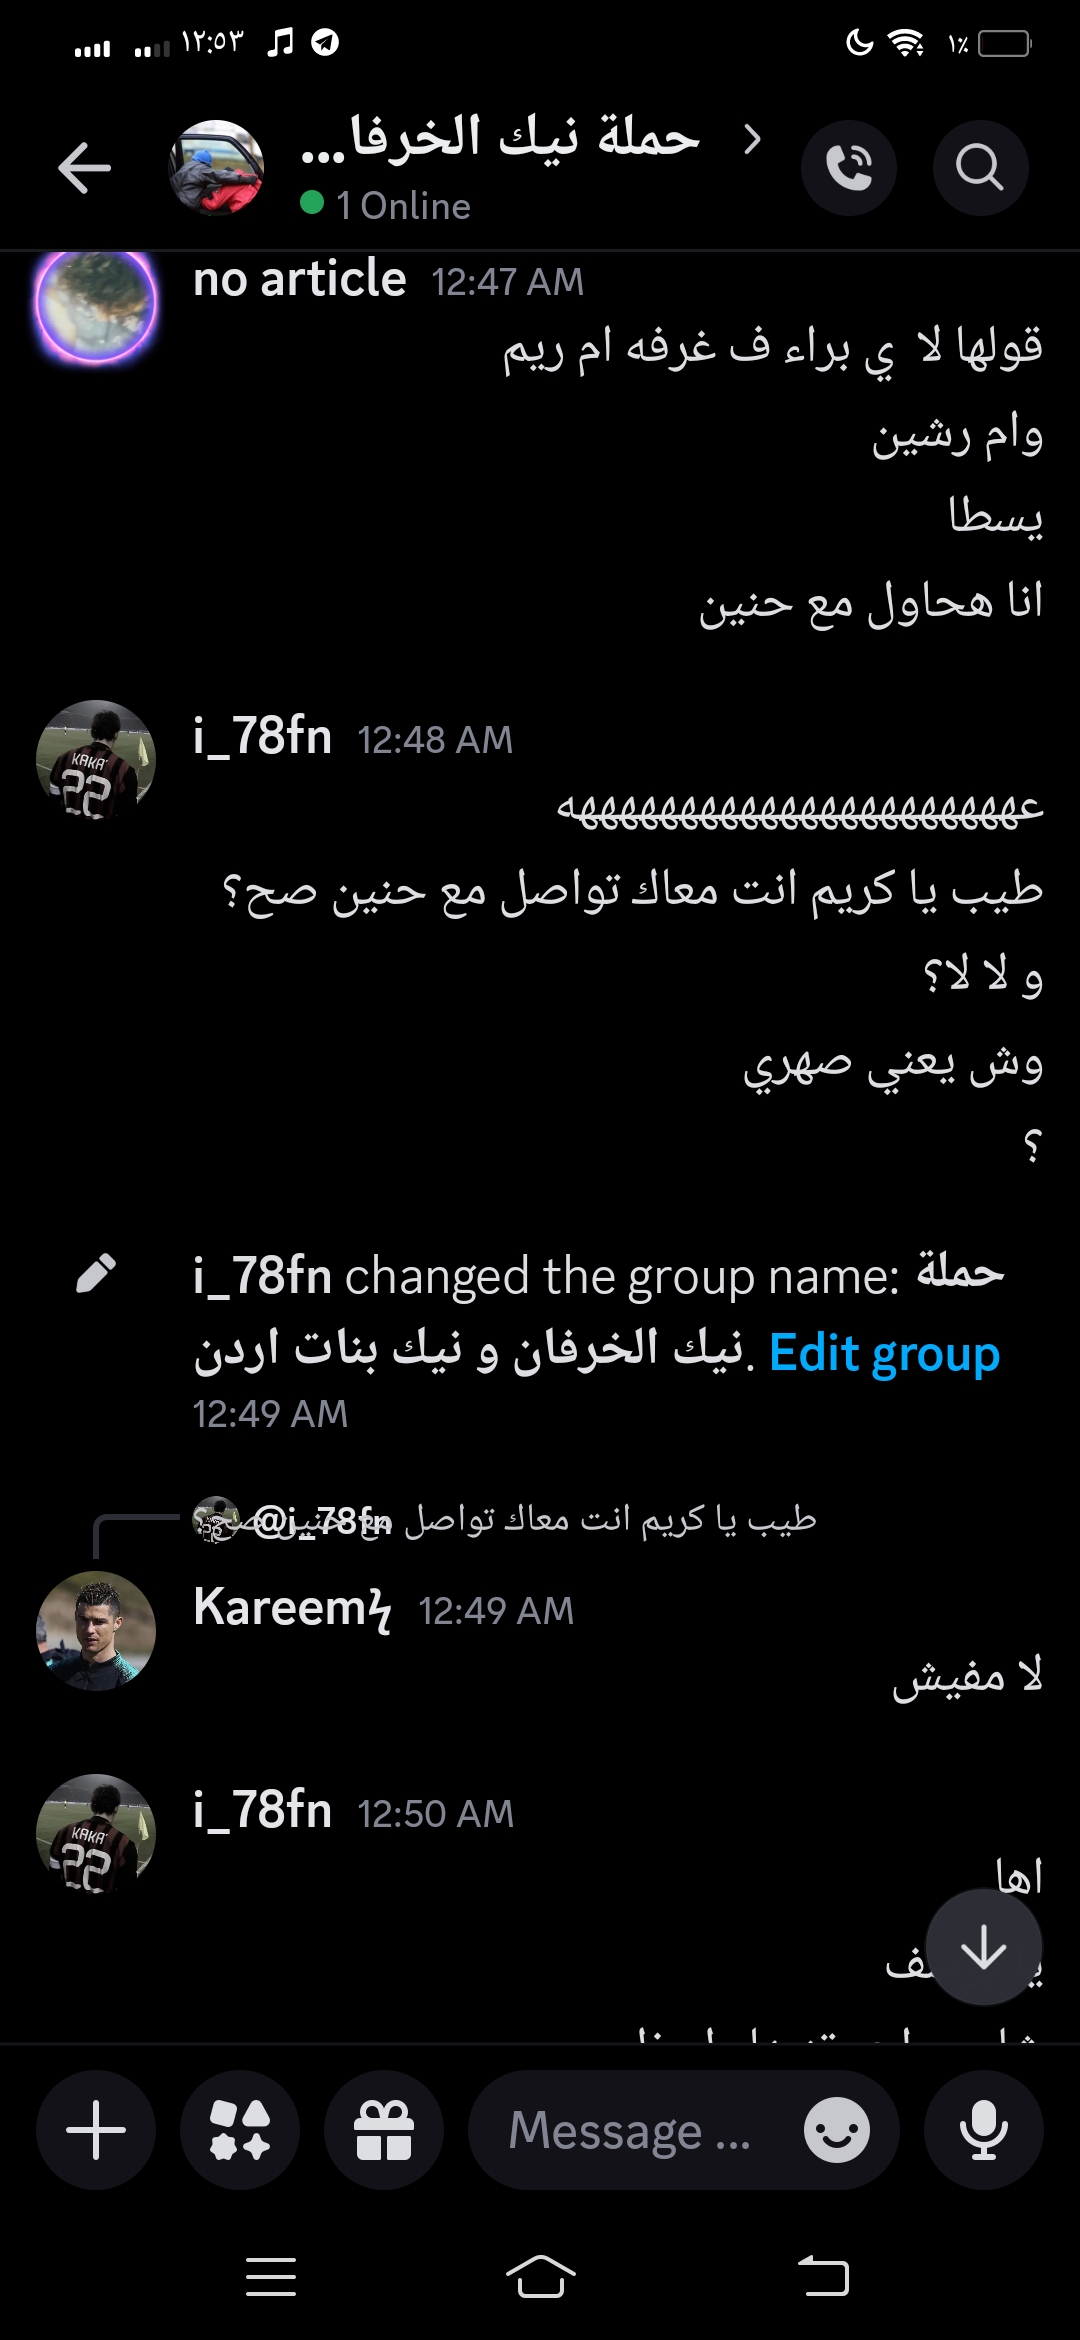This screenshot has height=2340, width=1080.
Task: Tap the pencil icon beside group name change
Action: click(x=96, y=1274)
